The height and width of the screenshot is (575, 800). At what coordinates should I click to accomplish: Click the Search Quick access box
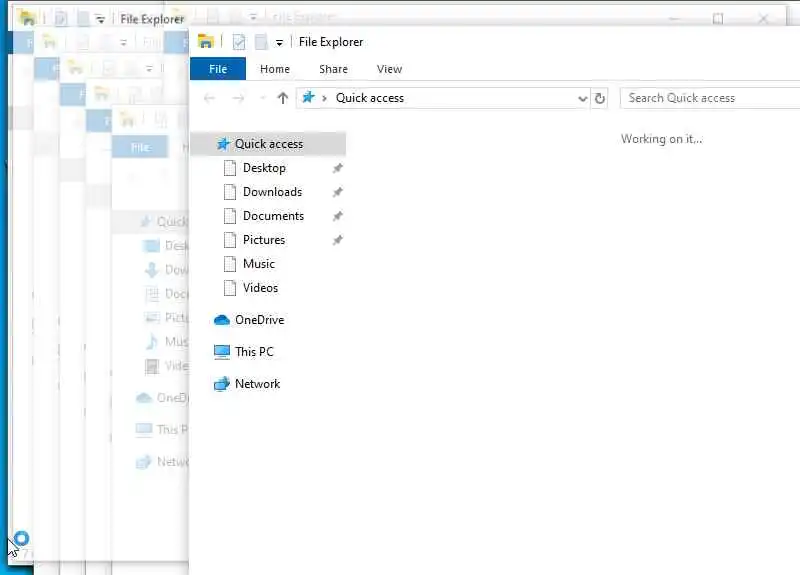tap(710, 98)
